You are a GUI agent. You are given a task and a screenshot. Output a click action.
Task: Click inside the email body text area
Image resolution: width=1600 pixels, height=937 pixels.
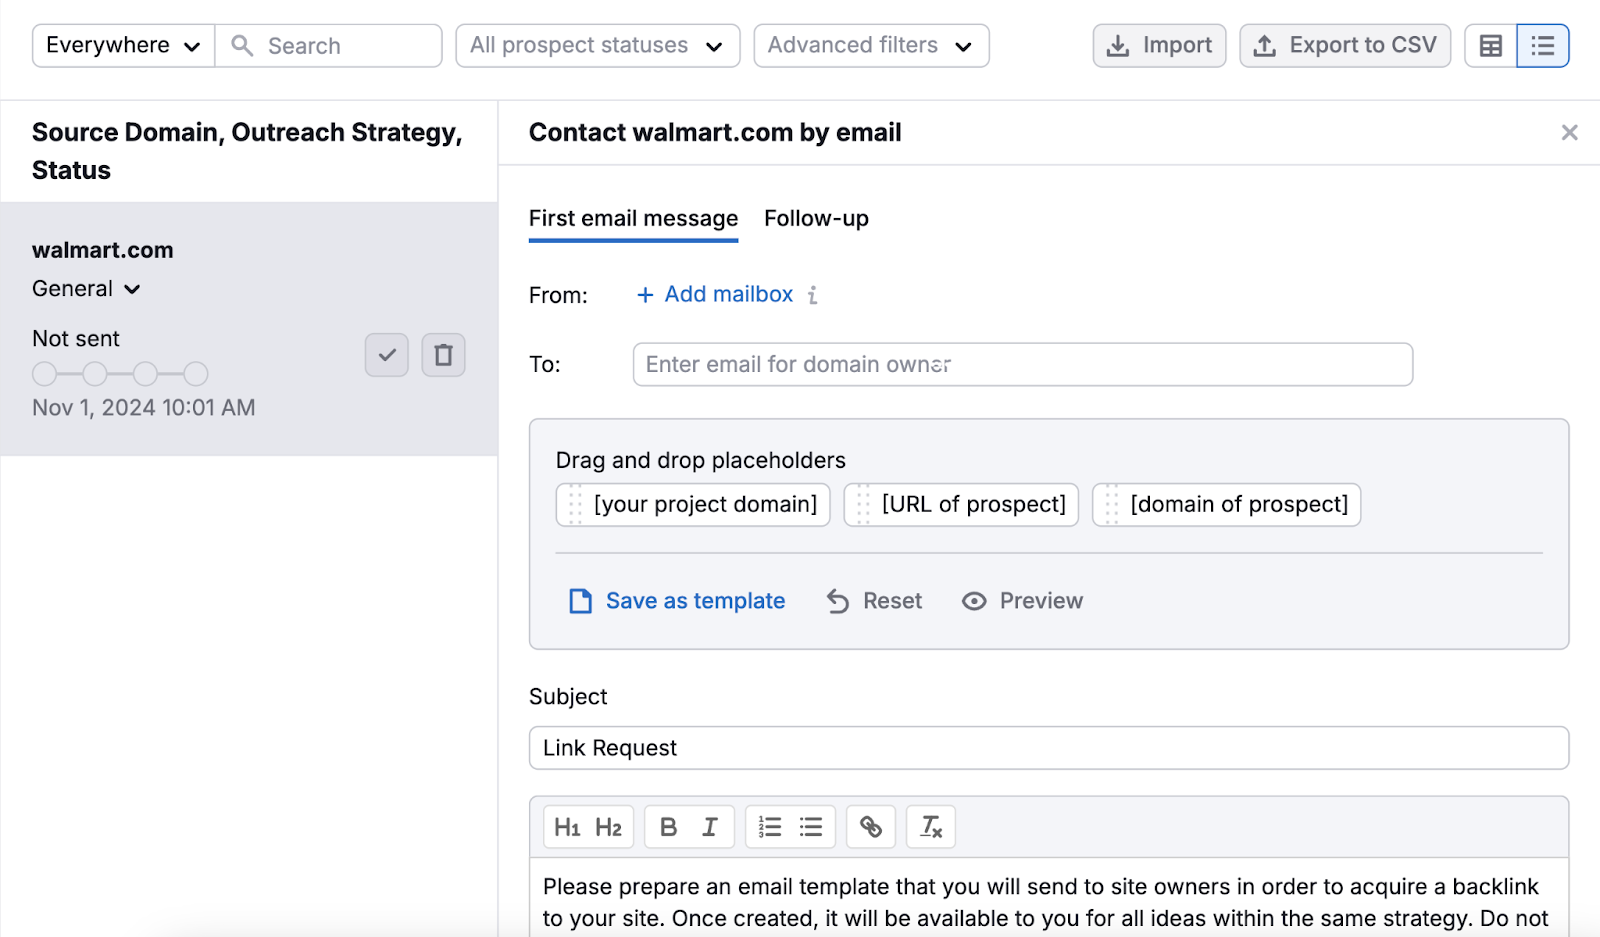tap(1048, 897)
